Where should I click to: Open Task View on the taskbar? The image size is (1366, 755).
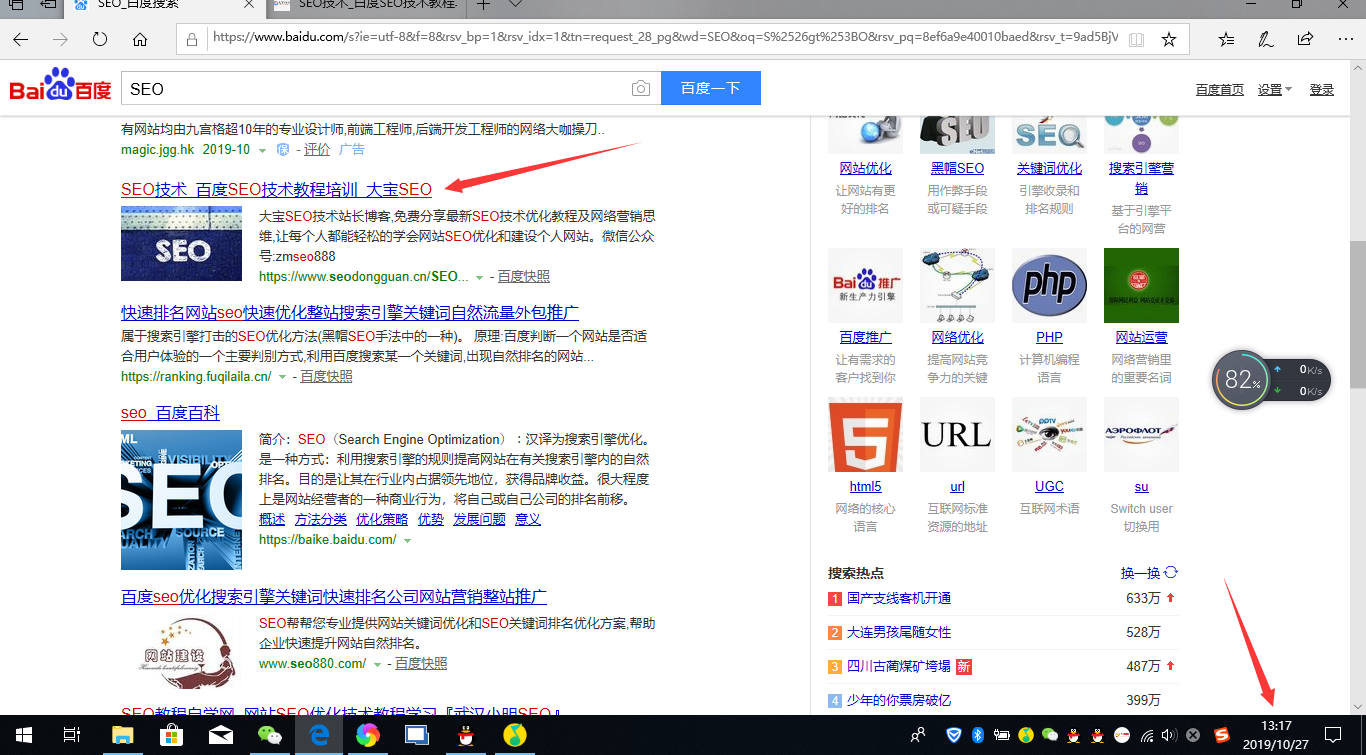(71, 735)
